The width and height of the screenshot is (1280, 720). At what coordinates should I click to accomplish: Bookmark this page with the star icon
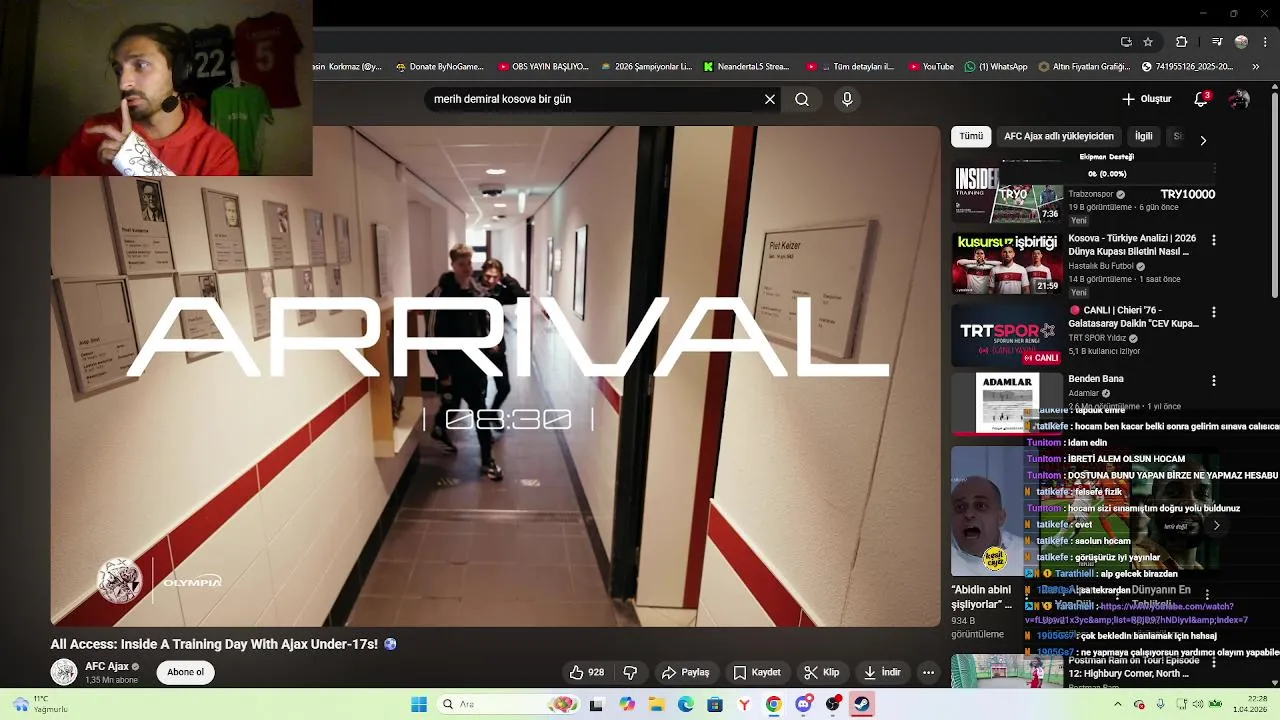1148,42
